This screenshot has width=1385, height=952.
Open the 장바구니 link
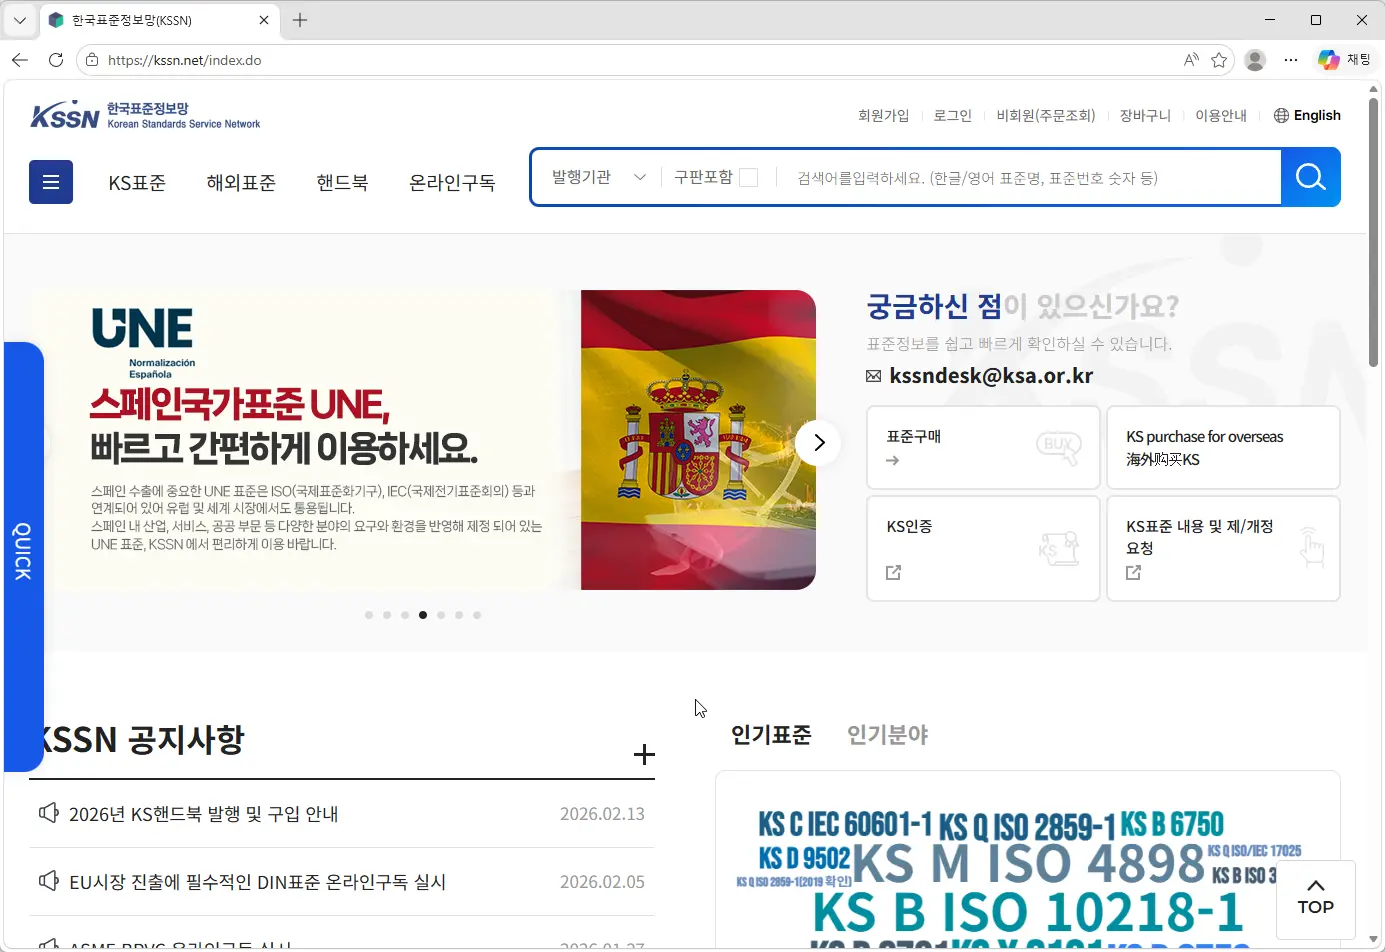click(x=1145, y=116)
